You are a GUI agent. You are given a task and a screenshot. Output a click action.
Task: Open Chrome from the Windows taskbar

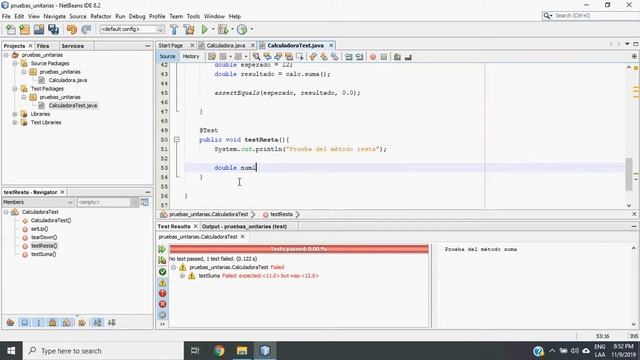click(219, 351)
